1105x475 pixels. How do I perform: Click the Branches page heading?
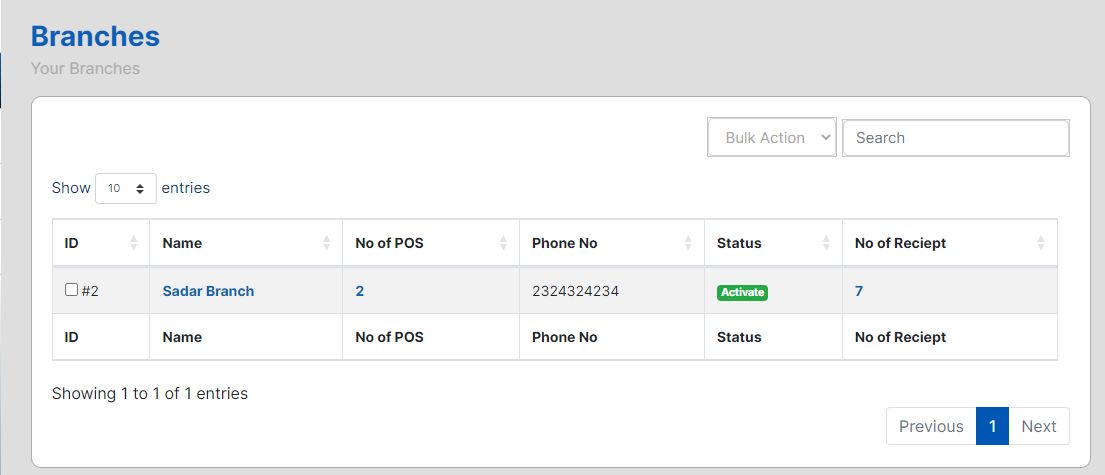point(95,36)
